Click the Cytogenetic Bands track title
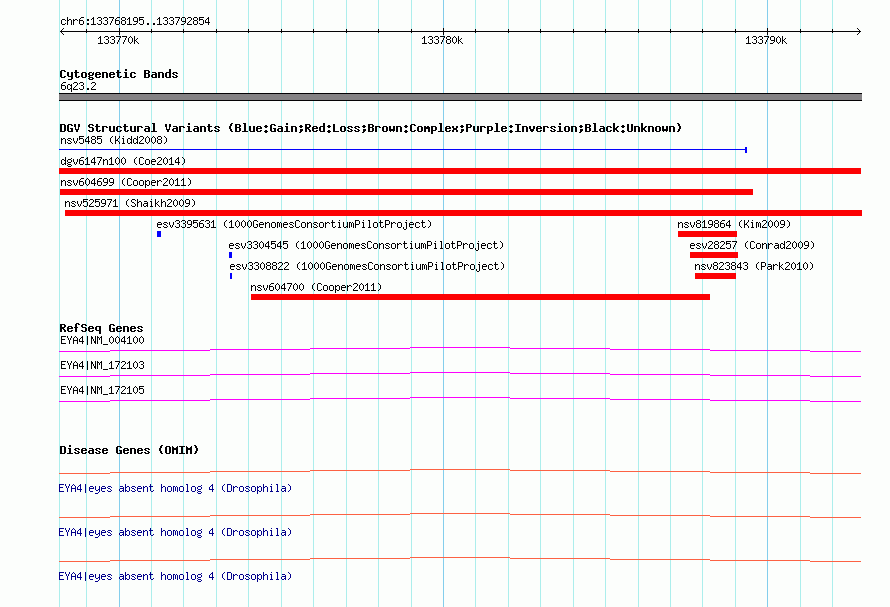Image resolution: width=890 pixels, height=607 pixels. (119, 74)
